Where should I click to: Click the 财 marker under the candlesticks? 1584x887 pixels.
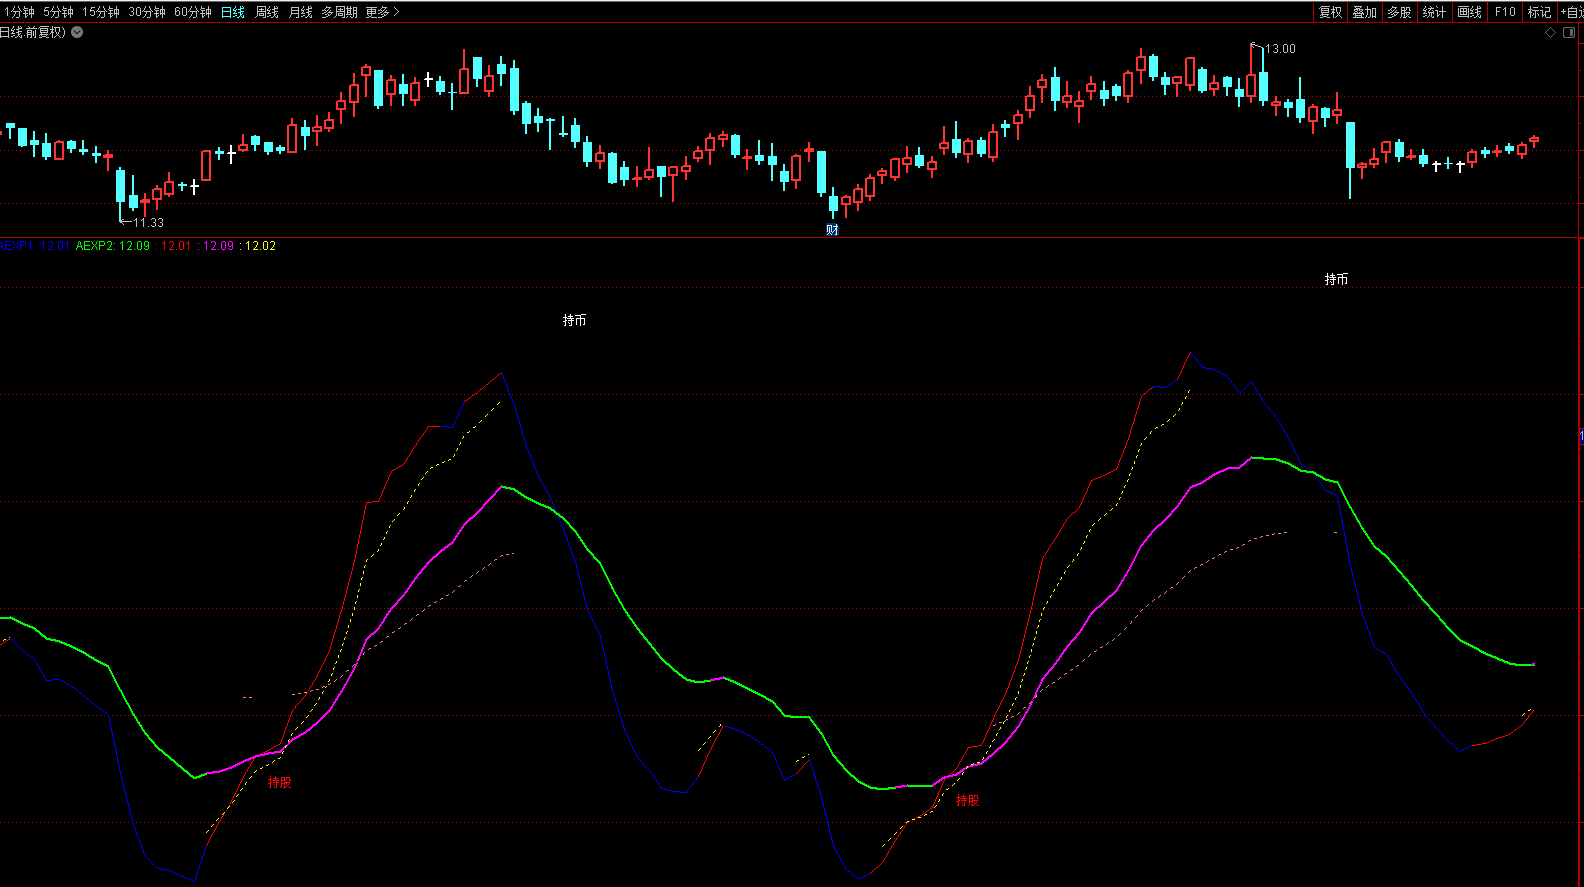pos(832,230)
